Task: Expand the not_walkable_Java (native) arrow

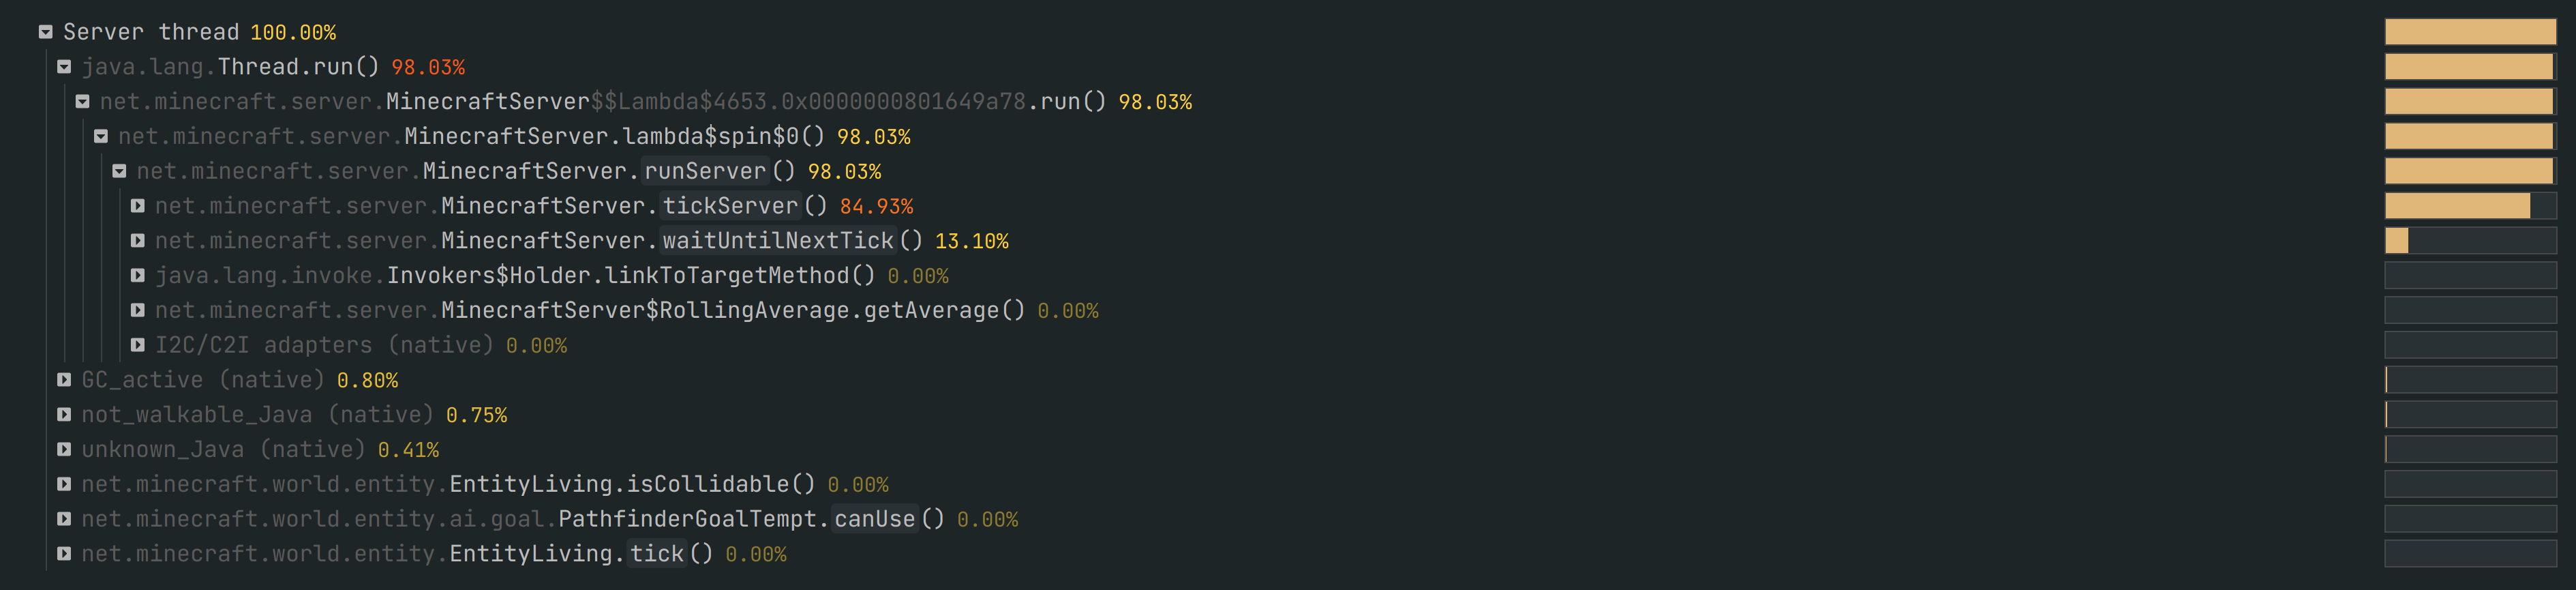Action: [x=64, y=414]
